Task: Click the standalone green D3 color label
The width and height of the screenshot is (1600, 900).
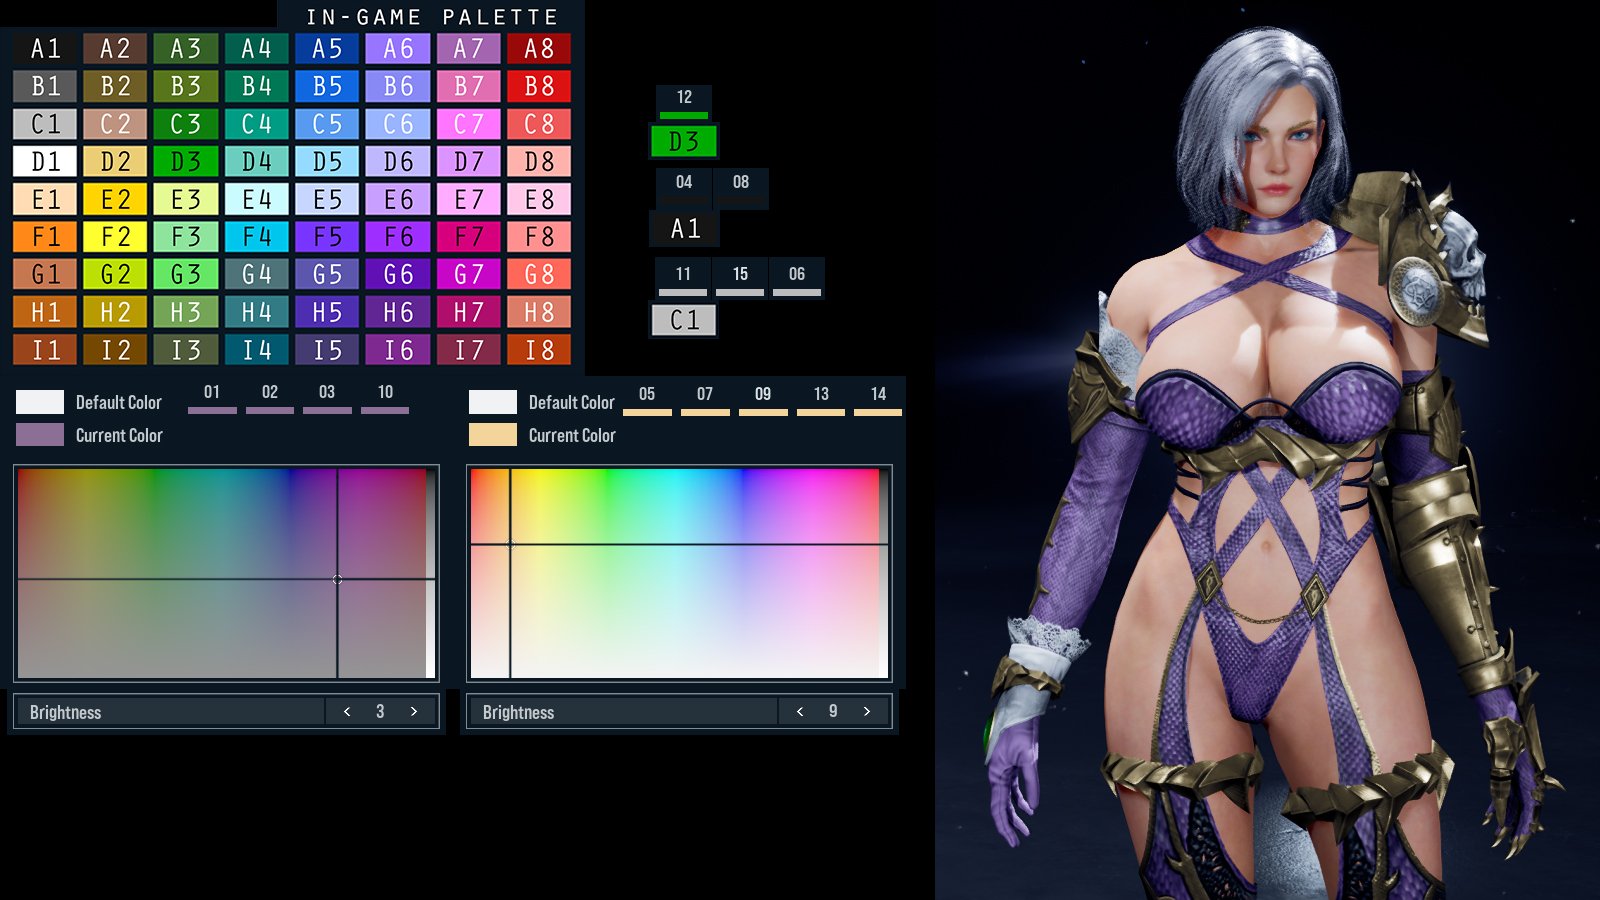Action: coord(684,142)
